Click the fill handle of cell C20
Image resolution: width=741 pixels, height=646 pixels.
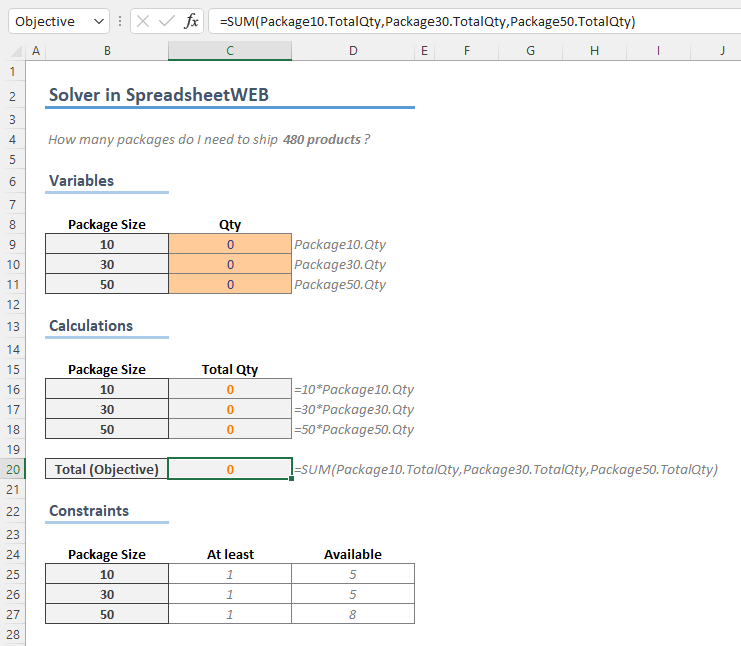tap(292, 479)
